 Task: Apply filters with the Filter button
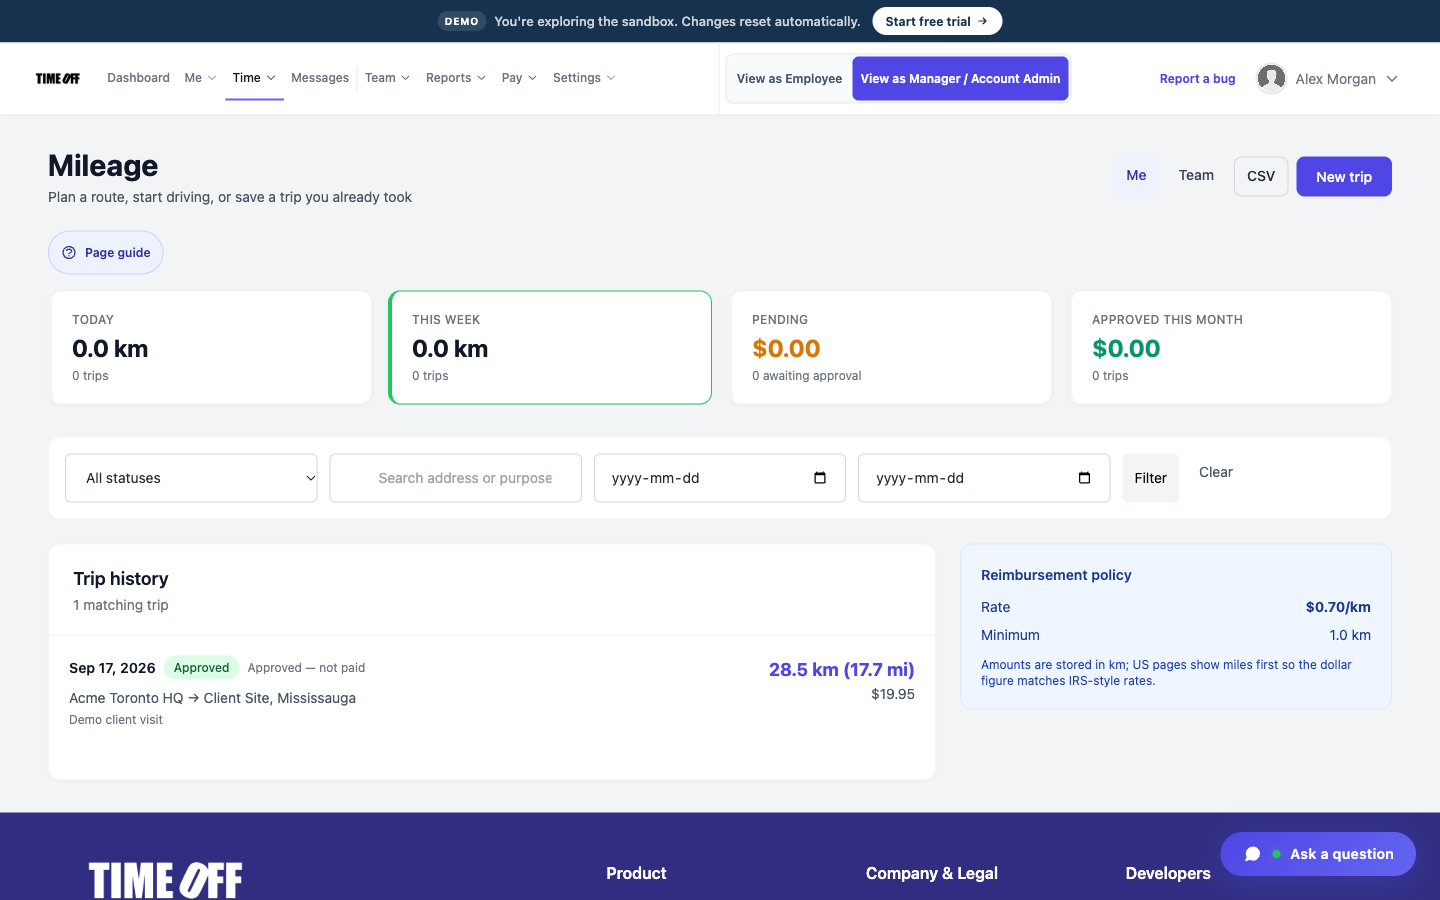pyautogui.click(x=1150, y=478)
